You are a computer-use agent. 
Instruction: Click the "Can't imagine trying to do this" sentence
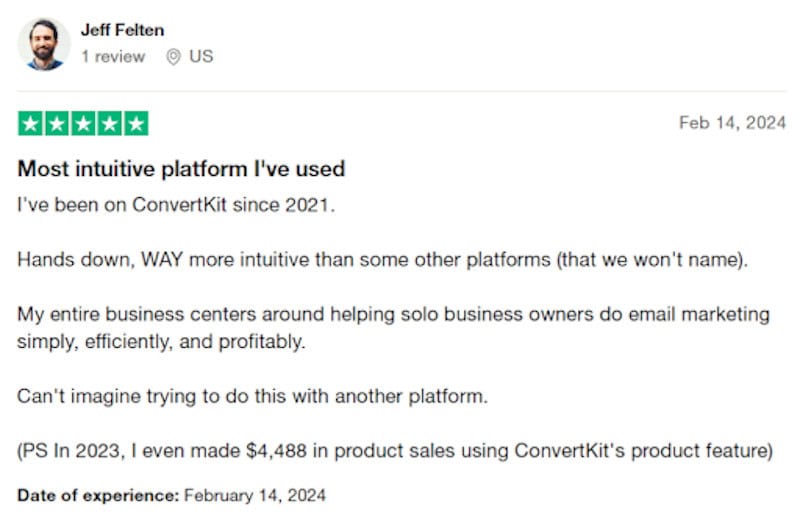pyautogui.click(x=252, y=396)
